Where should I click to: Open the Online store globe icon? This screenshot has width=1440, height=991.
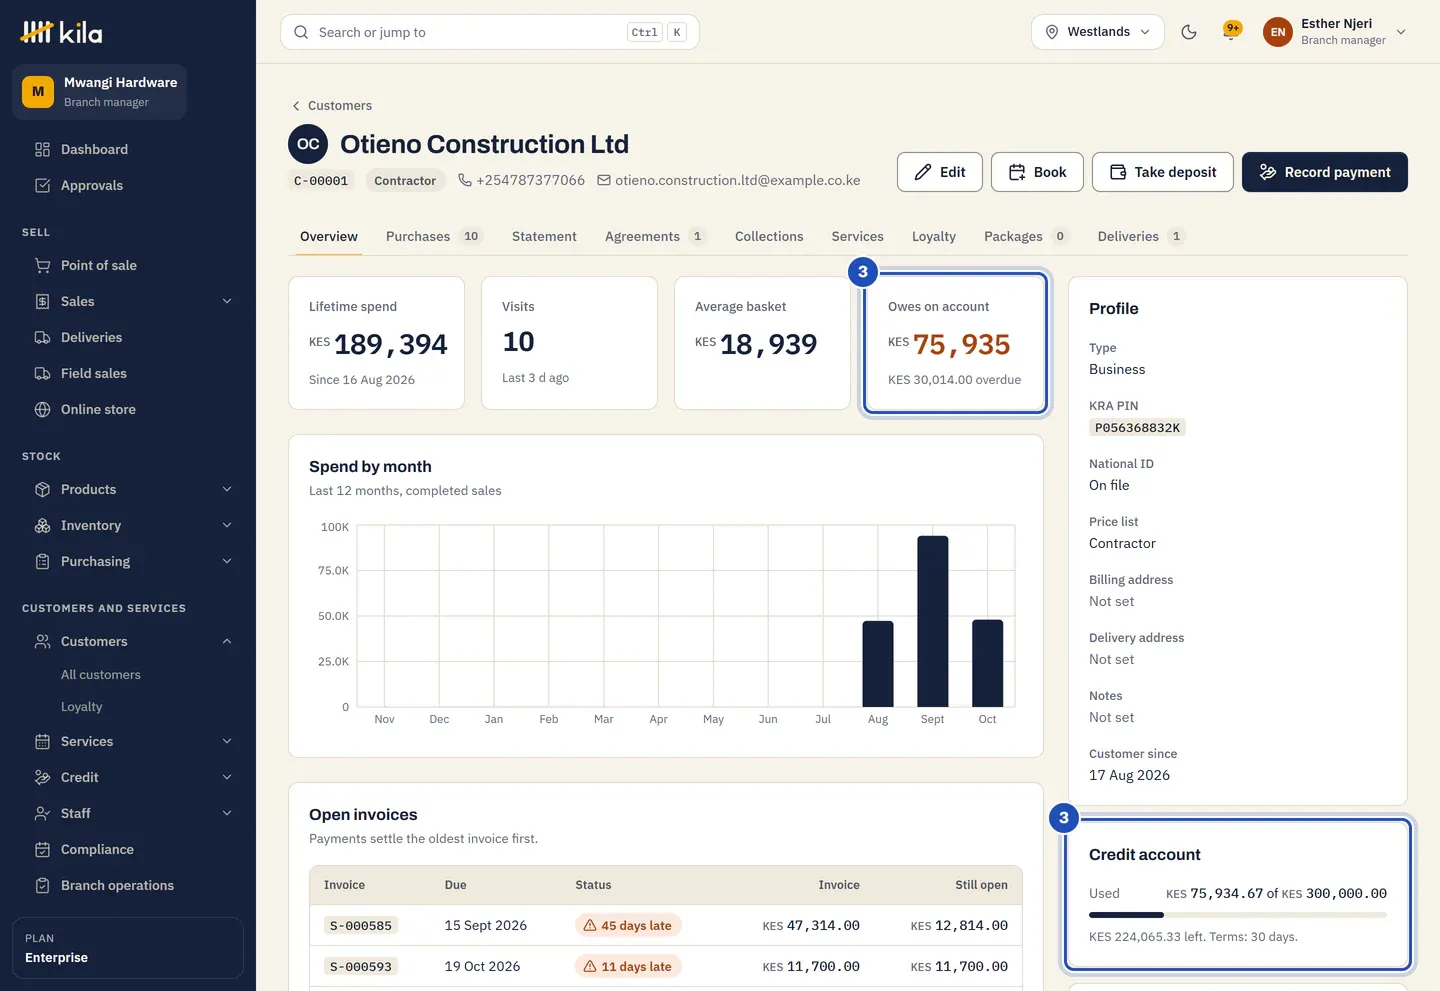click(x=42, y=409)
